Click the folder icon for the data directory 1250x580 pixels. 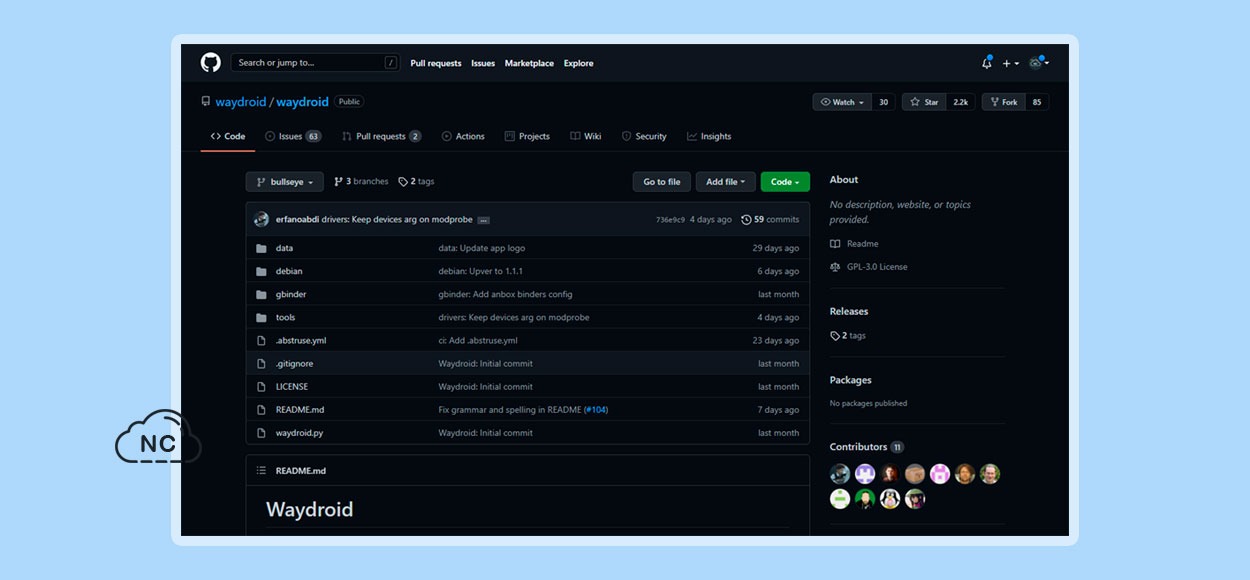click(x=261, y=248)
